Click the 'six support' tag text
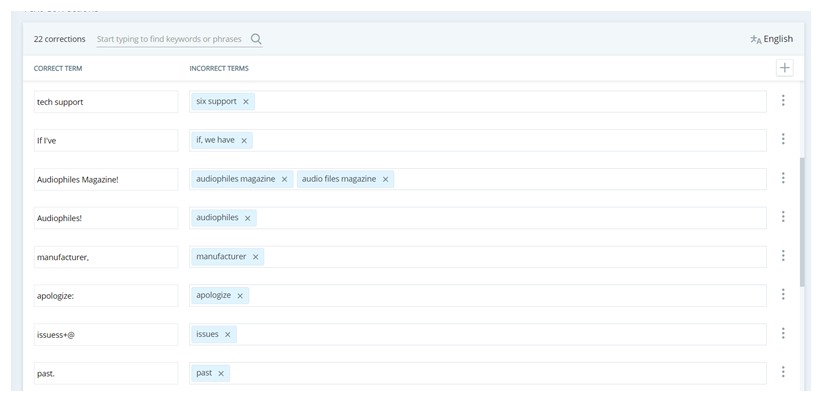The image size is (813, 399). [x=216, y=101]
